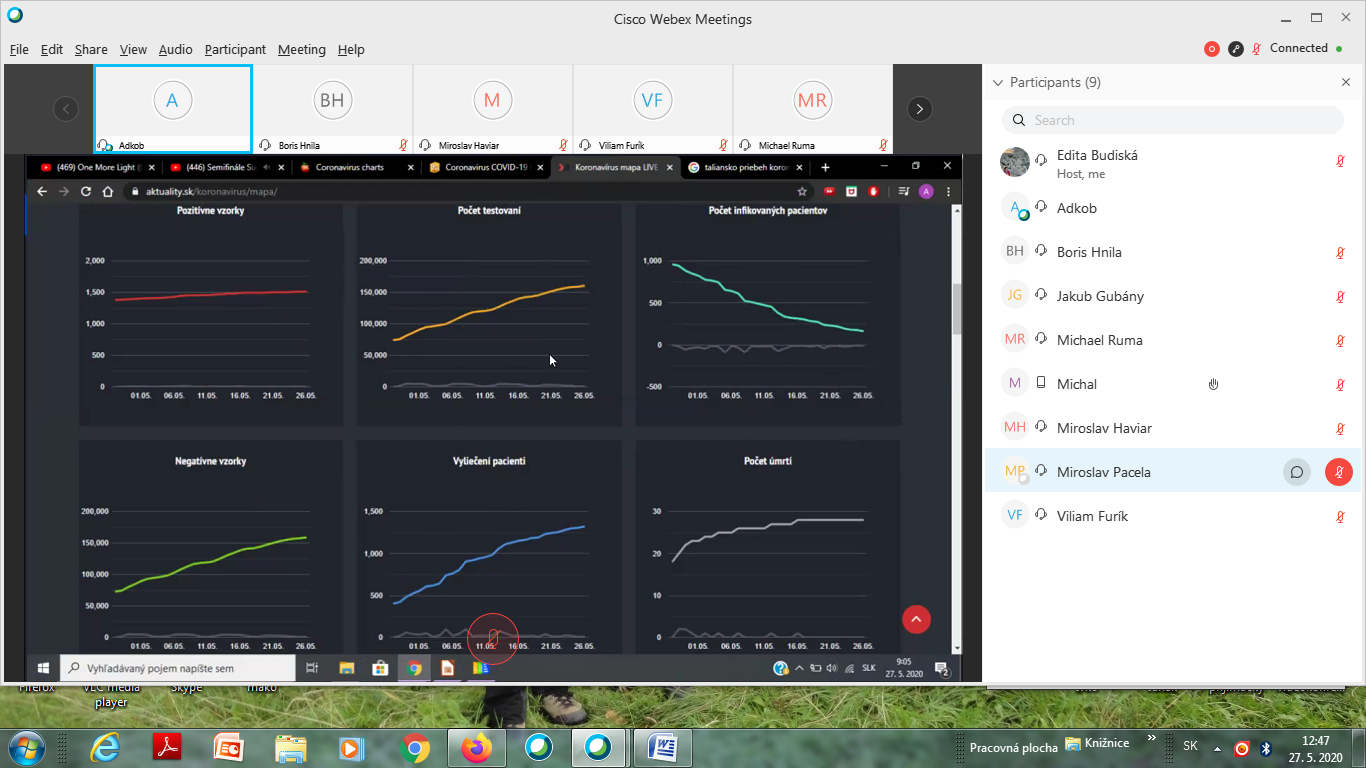This screenshot has width=1366, height=768.
Task: Click the raised hand icon beside Michal
Action: pyautogui.click(x=1213, y=384)
